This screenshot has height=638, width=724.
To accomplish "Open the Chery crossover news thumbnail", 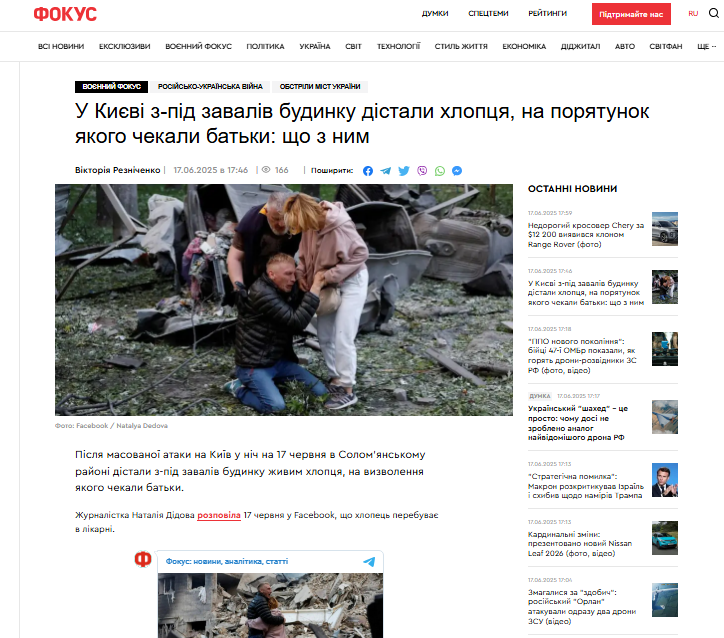I will pos(664,229).
